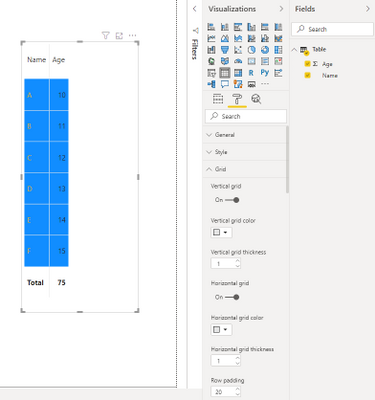Screen dimensions: 375x400
Task: Uncheck the Name field checkbox
Action: tap(308, 75)
